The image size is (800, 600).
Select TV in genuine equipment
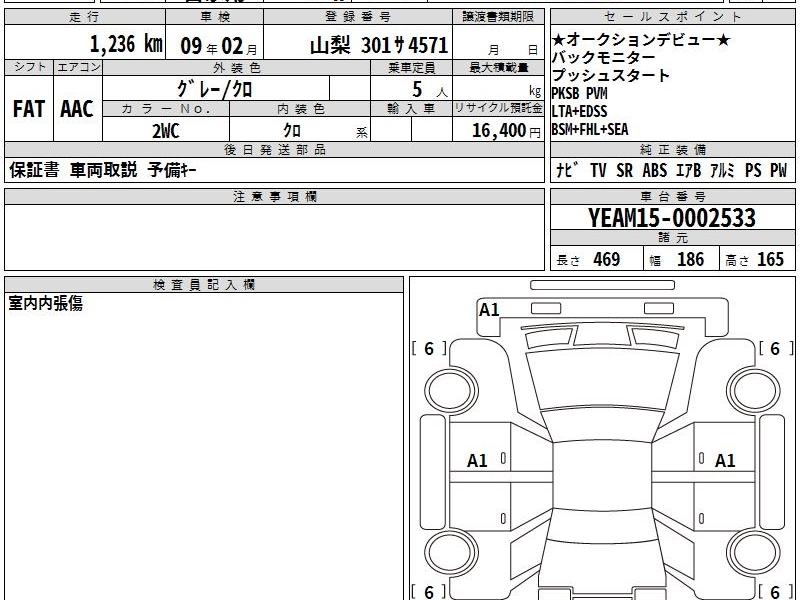point(598,170)
